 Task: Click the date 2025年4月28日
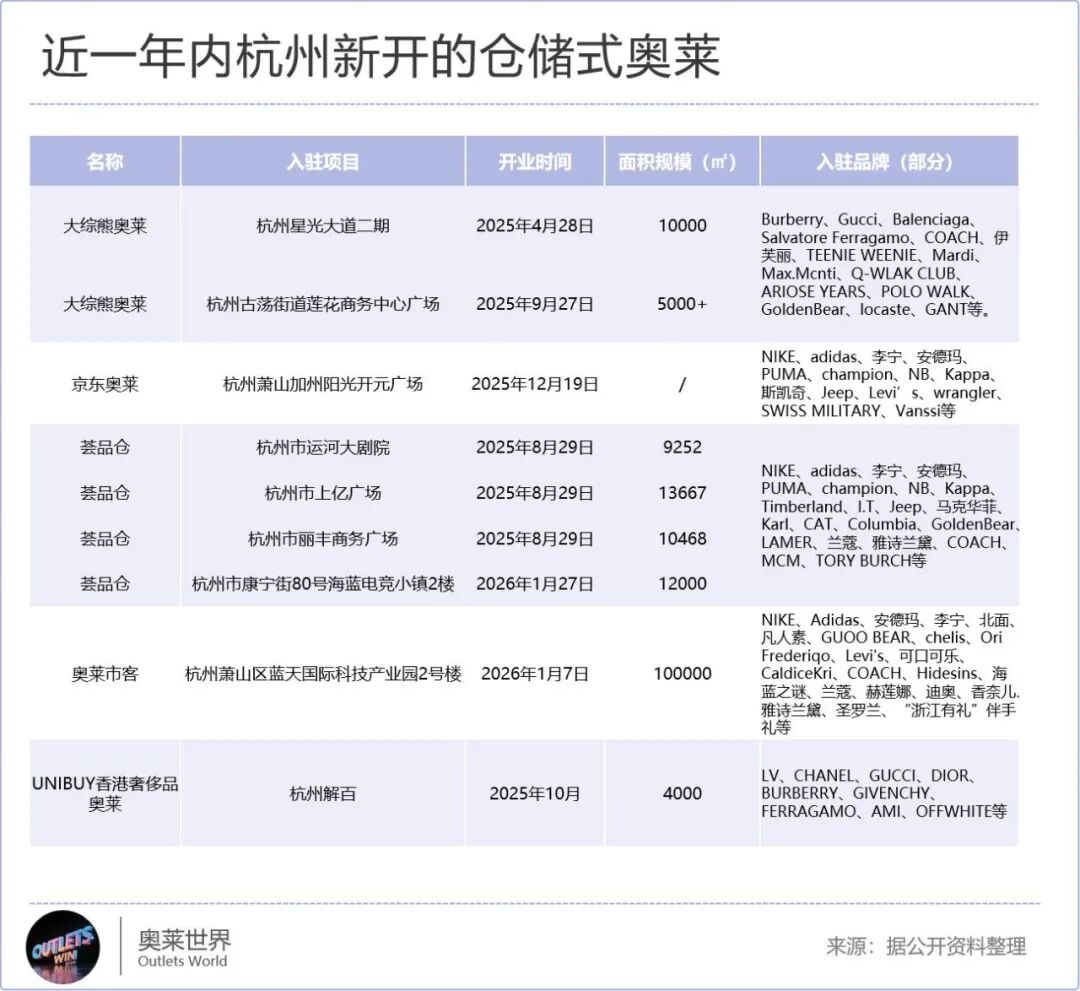click(535, 226)
